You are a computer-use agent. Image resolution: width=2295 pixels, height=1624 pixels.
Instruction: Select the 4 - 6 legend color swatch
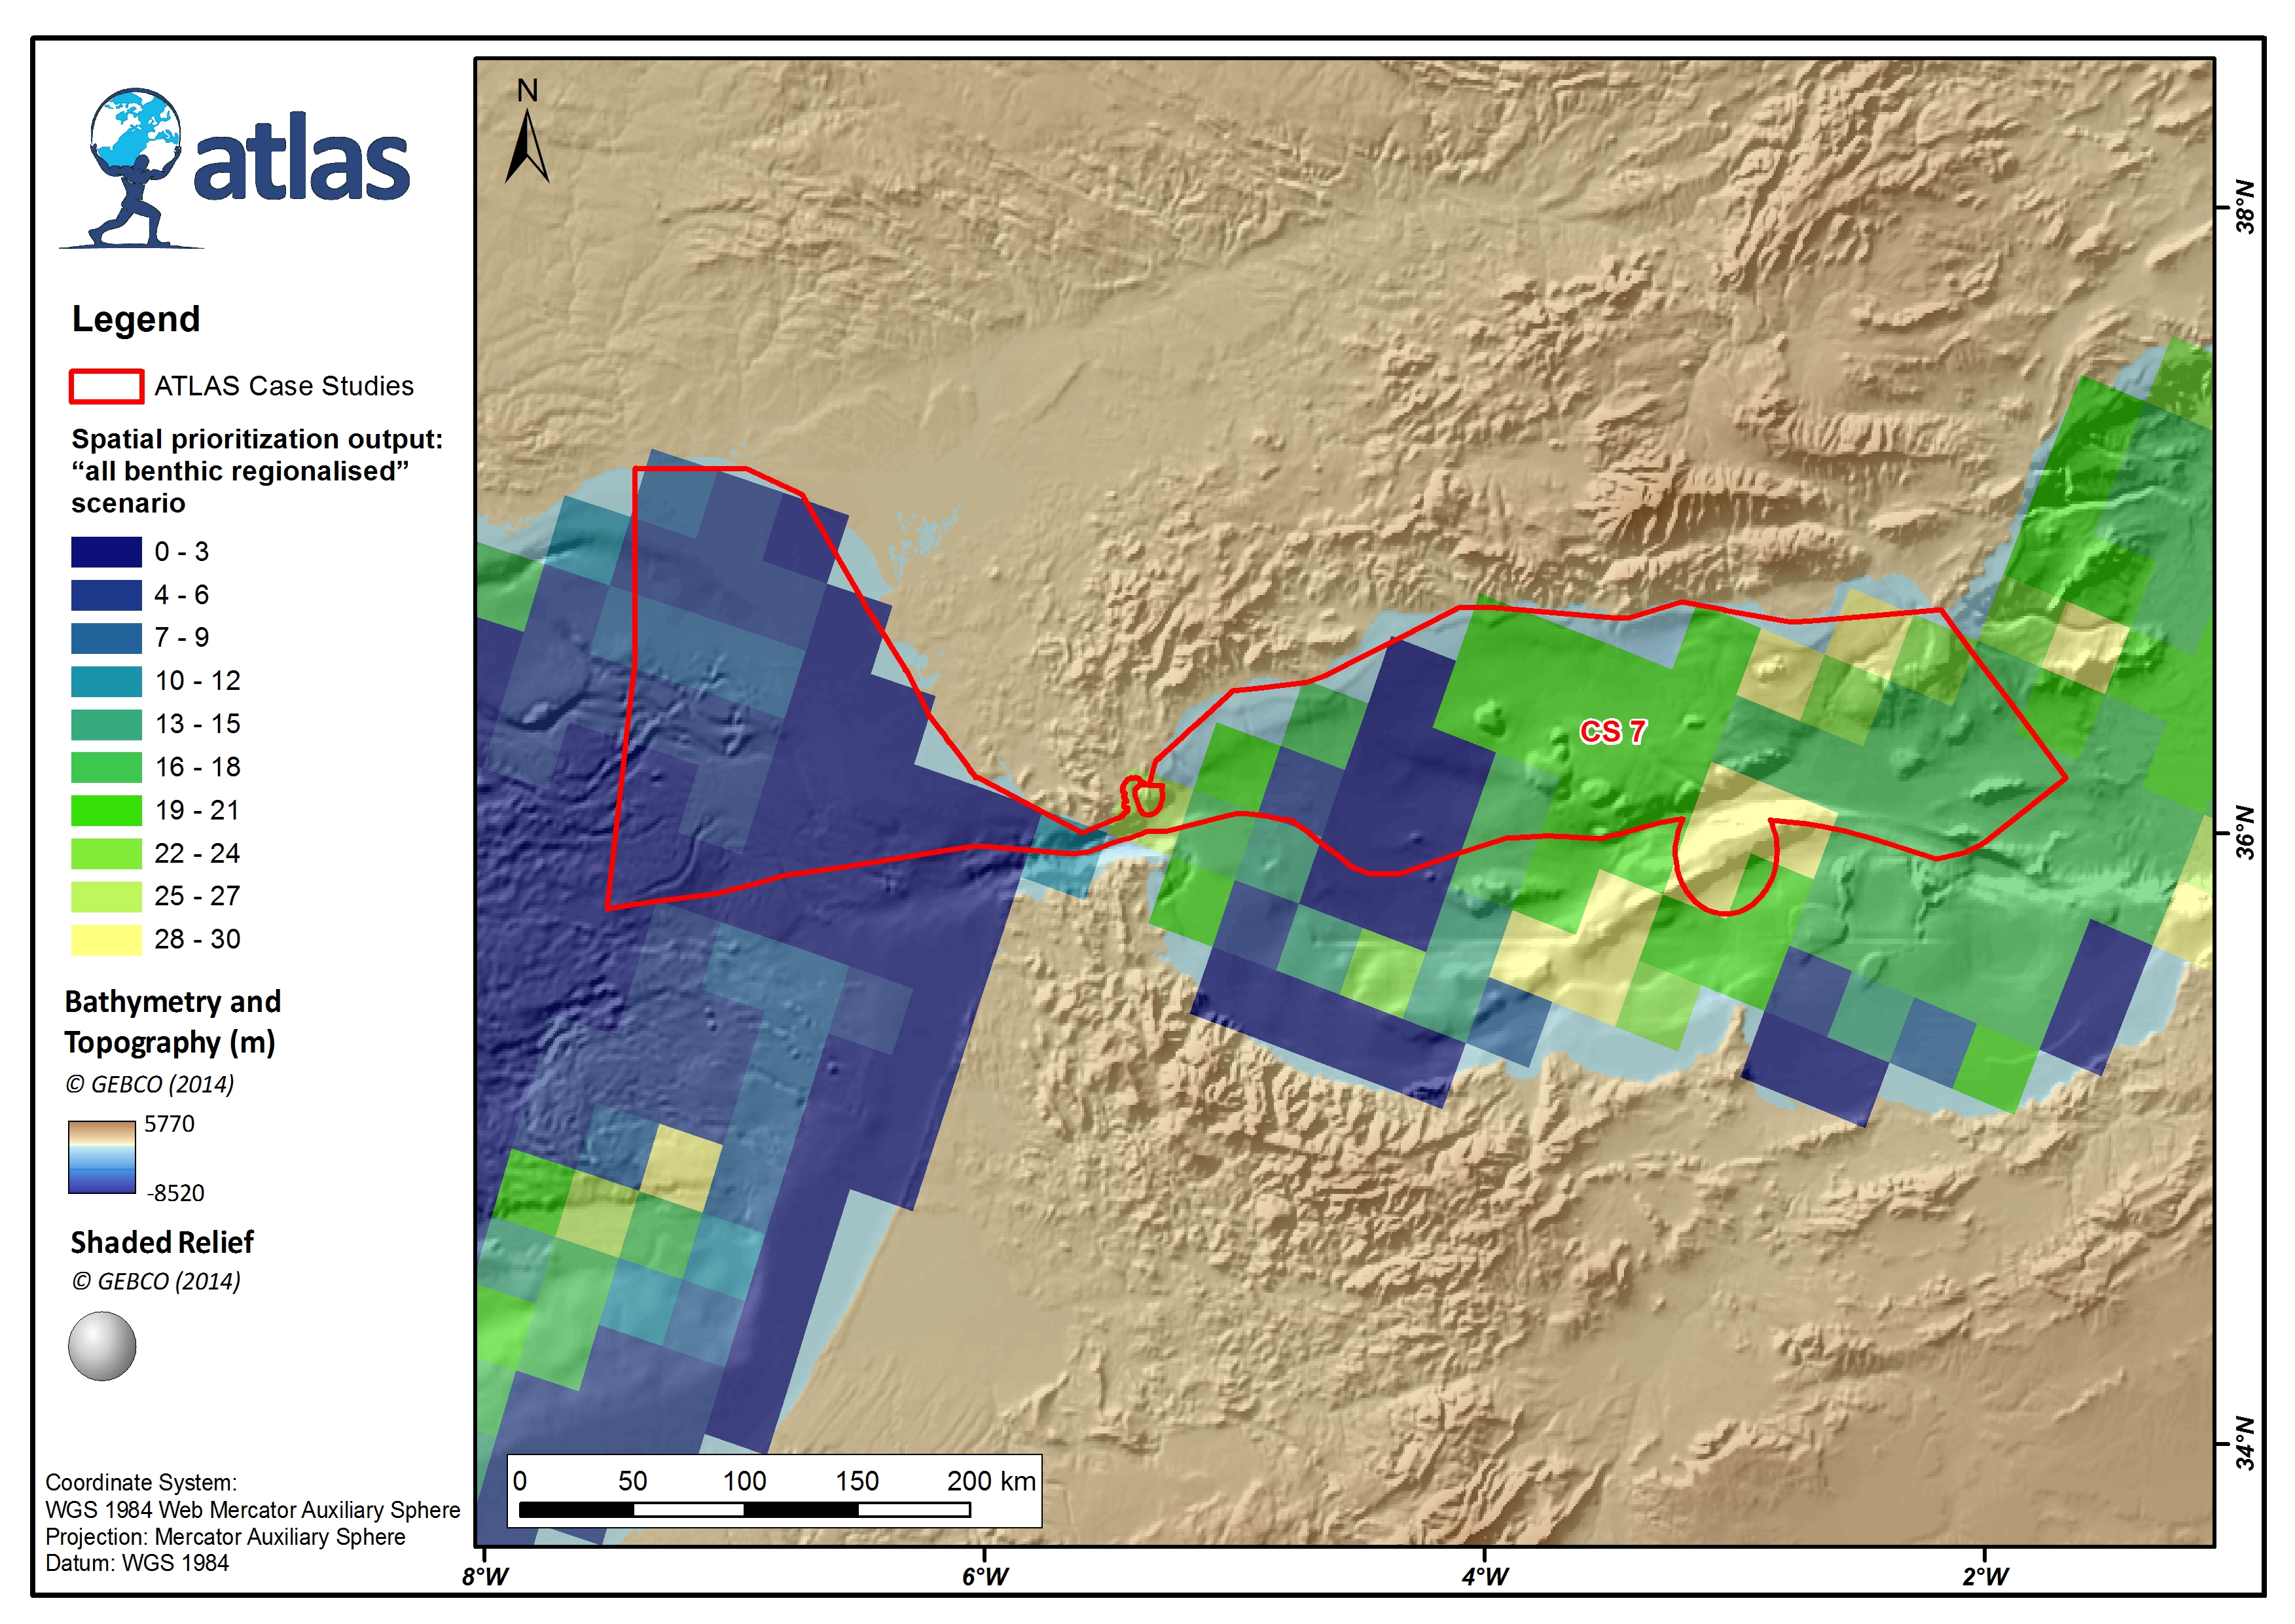click(106, 595)
